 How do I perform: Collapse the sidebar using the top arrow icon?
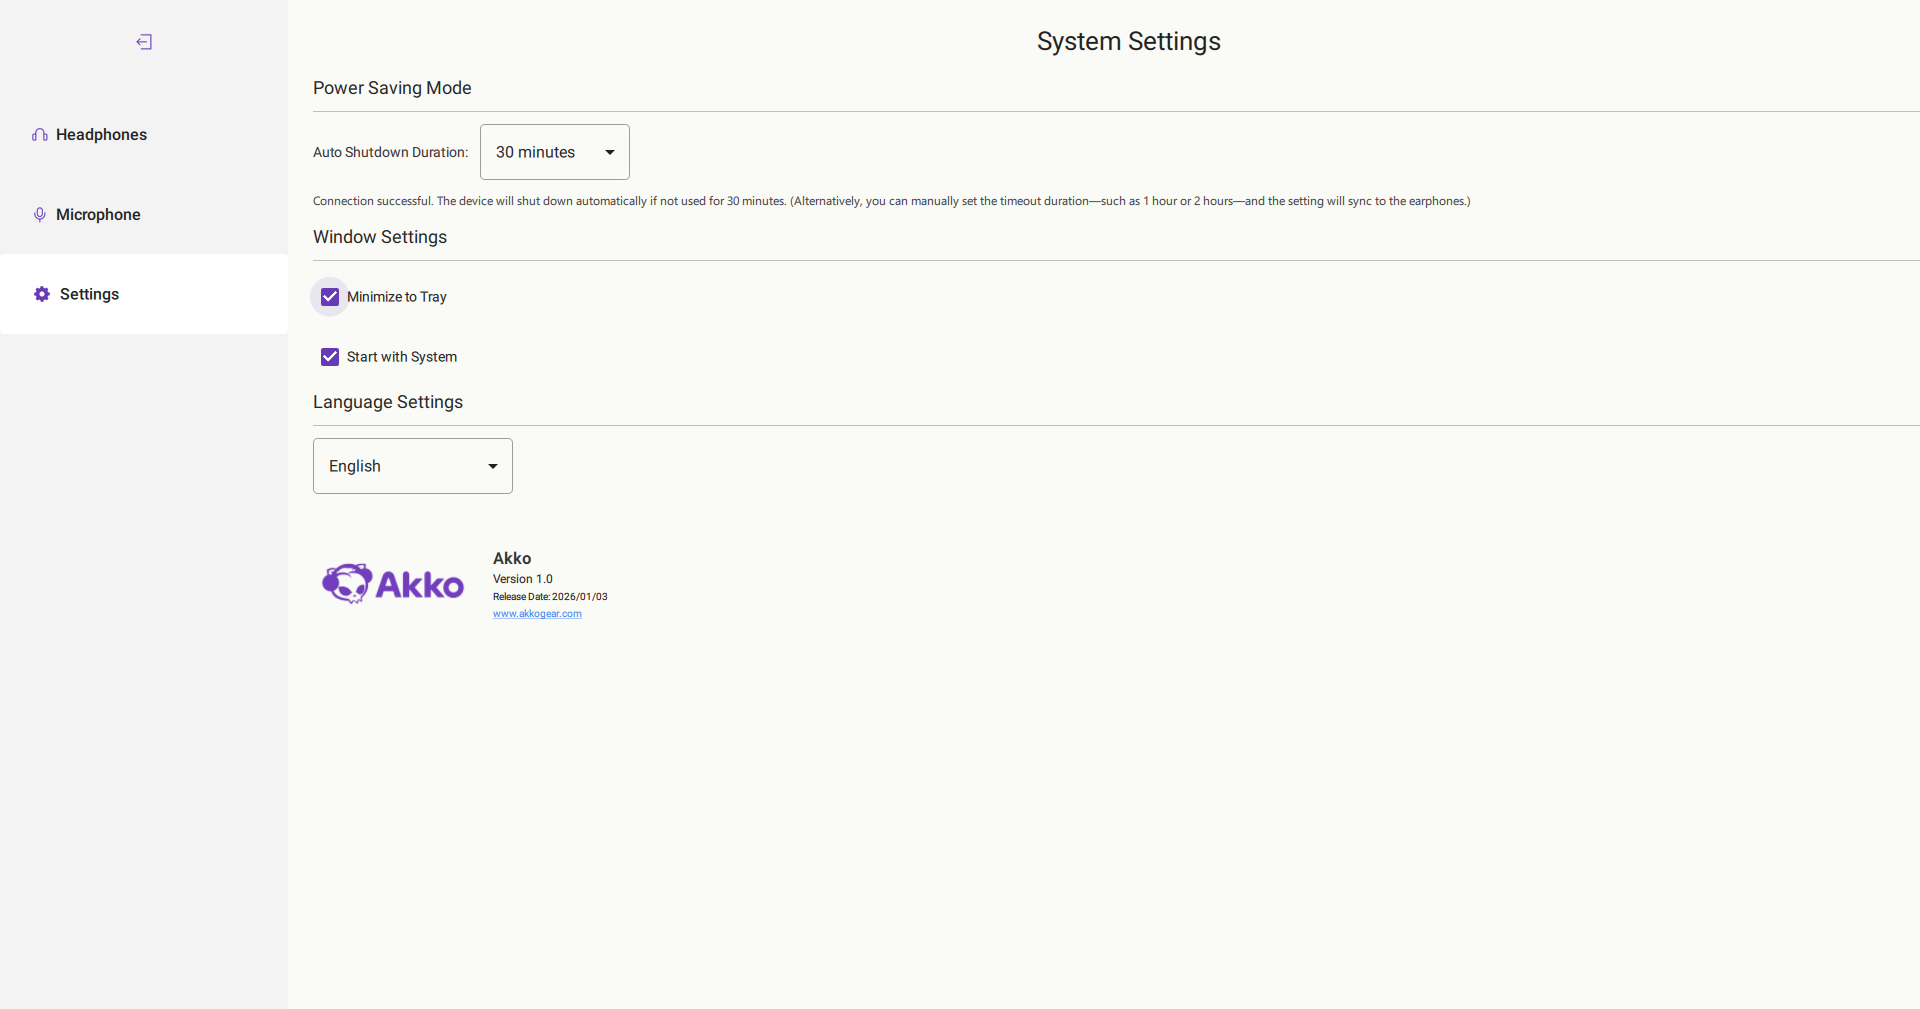[x=144, y=42]
